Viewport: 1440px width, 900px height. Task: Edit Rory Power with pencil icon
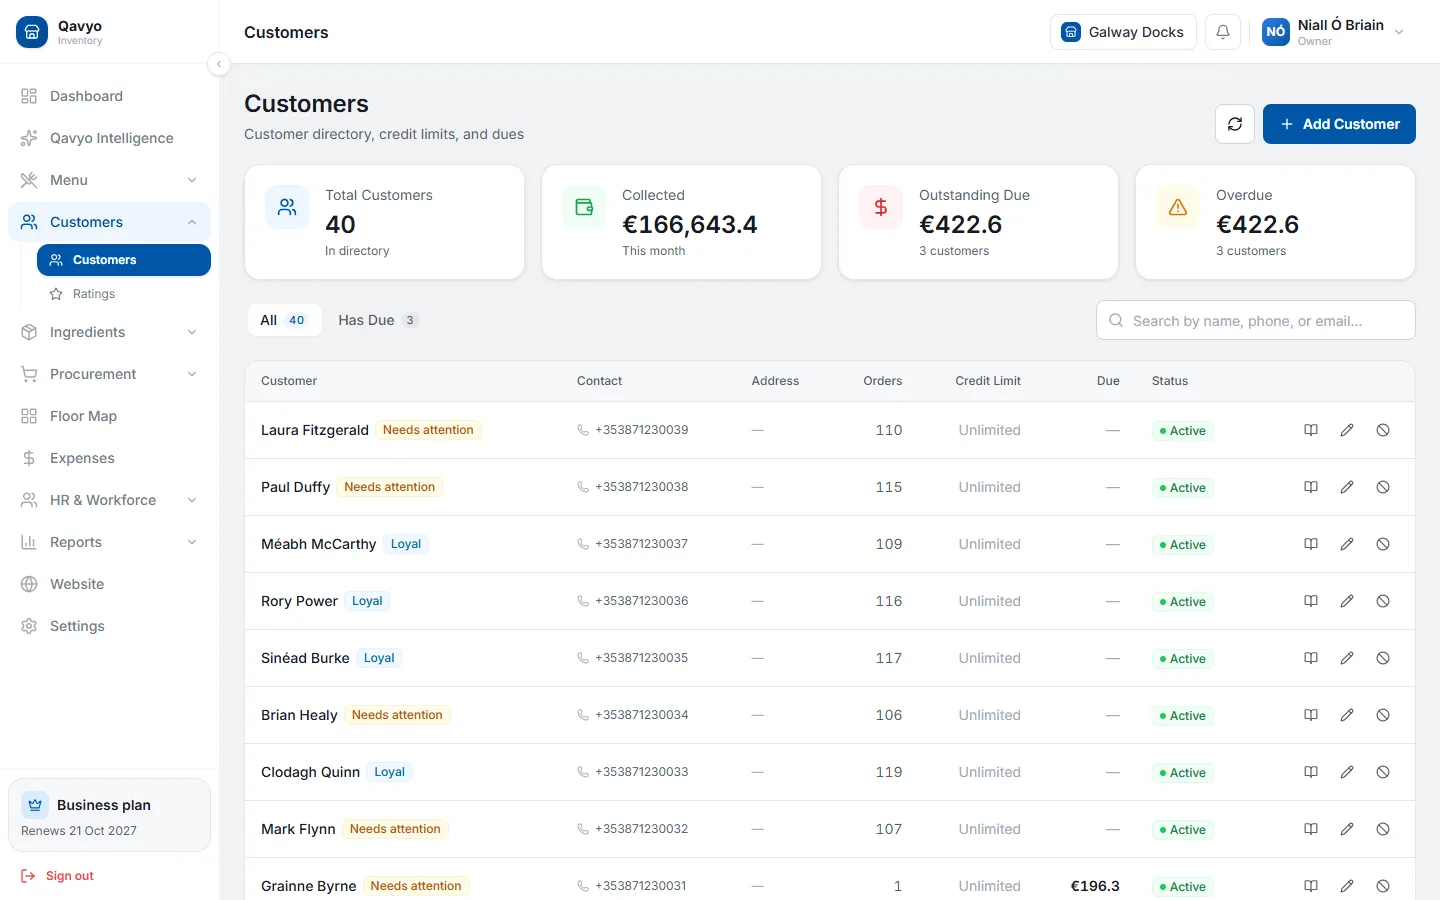pos(1347,601)
